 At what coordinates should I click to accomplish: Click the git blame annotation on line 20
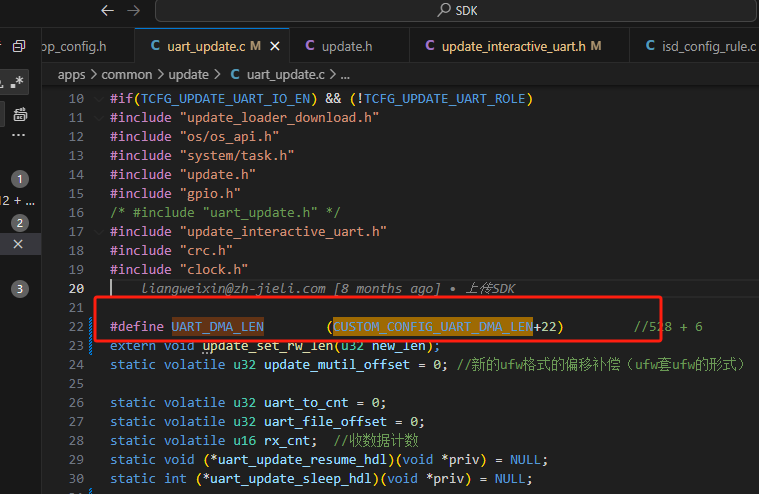point(328,289)
